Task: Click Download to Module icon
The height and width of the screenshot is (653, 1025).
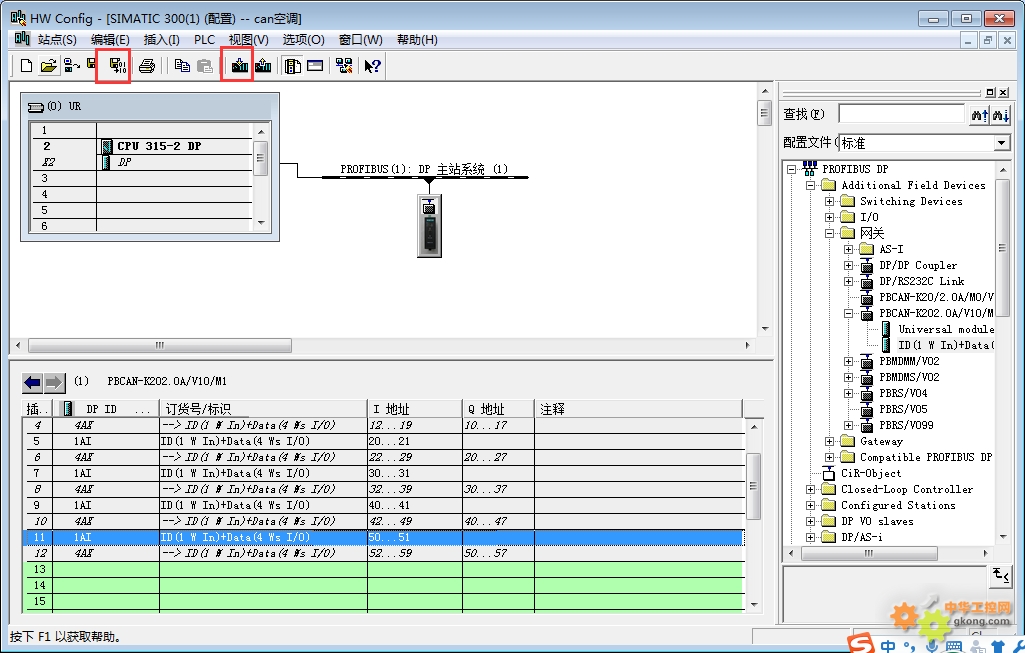Action: coord(240,66)
